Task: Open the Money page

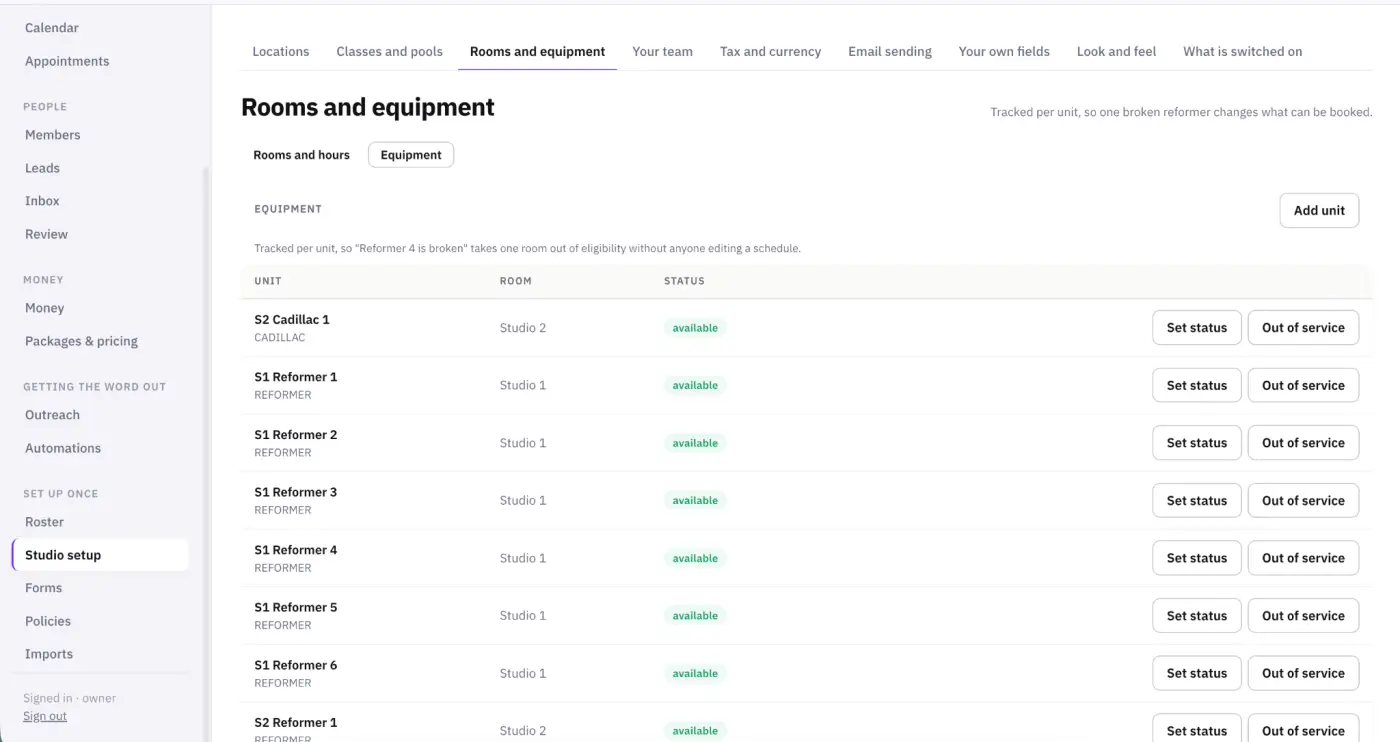Action: tap(44, 308)
